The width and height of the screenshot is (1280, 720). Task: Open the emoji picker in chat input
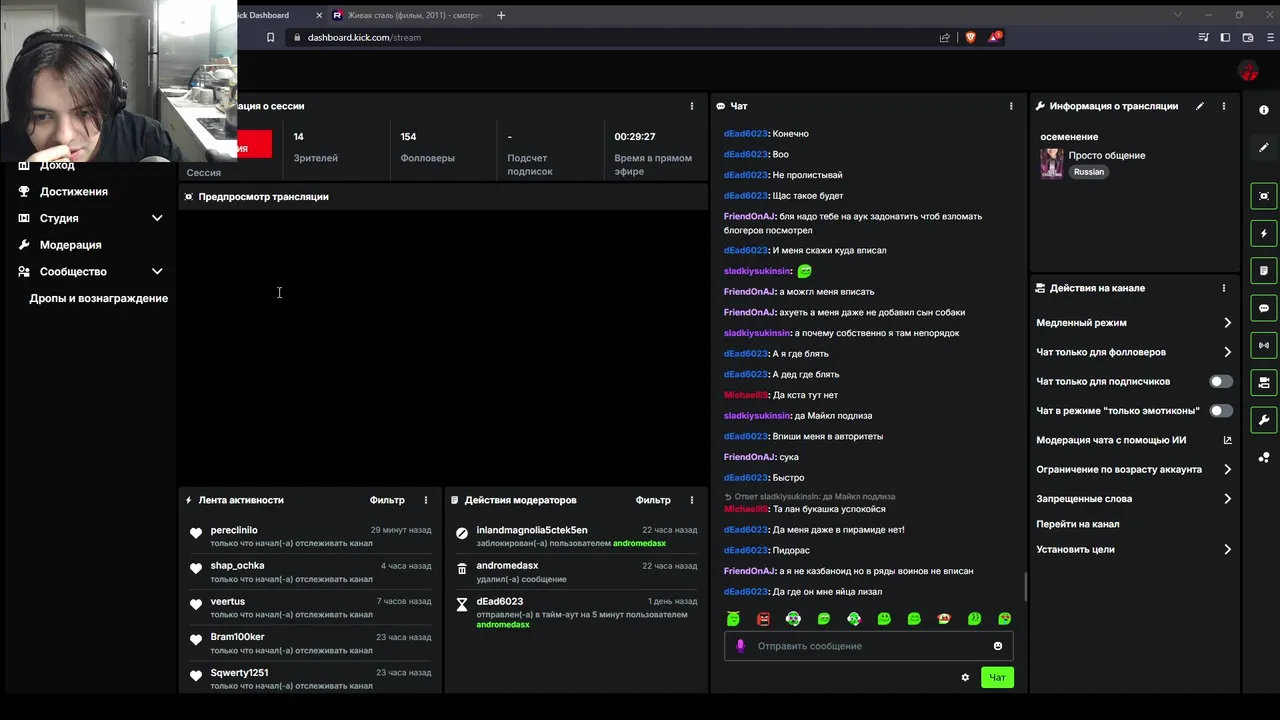(997, 646)
